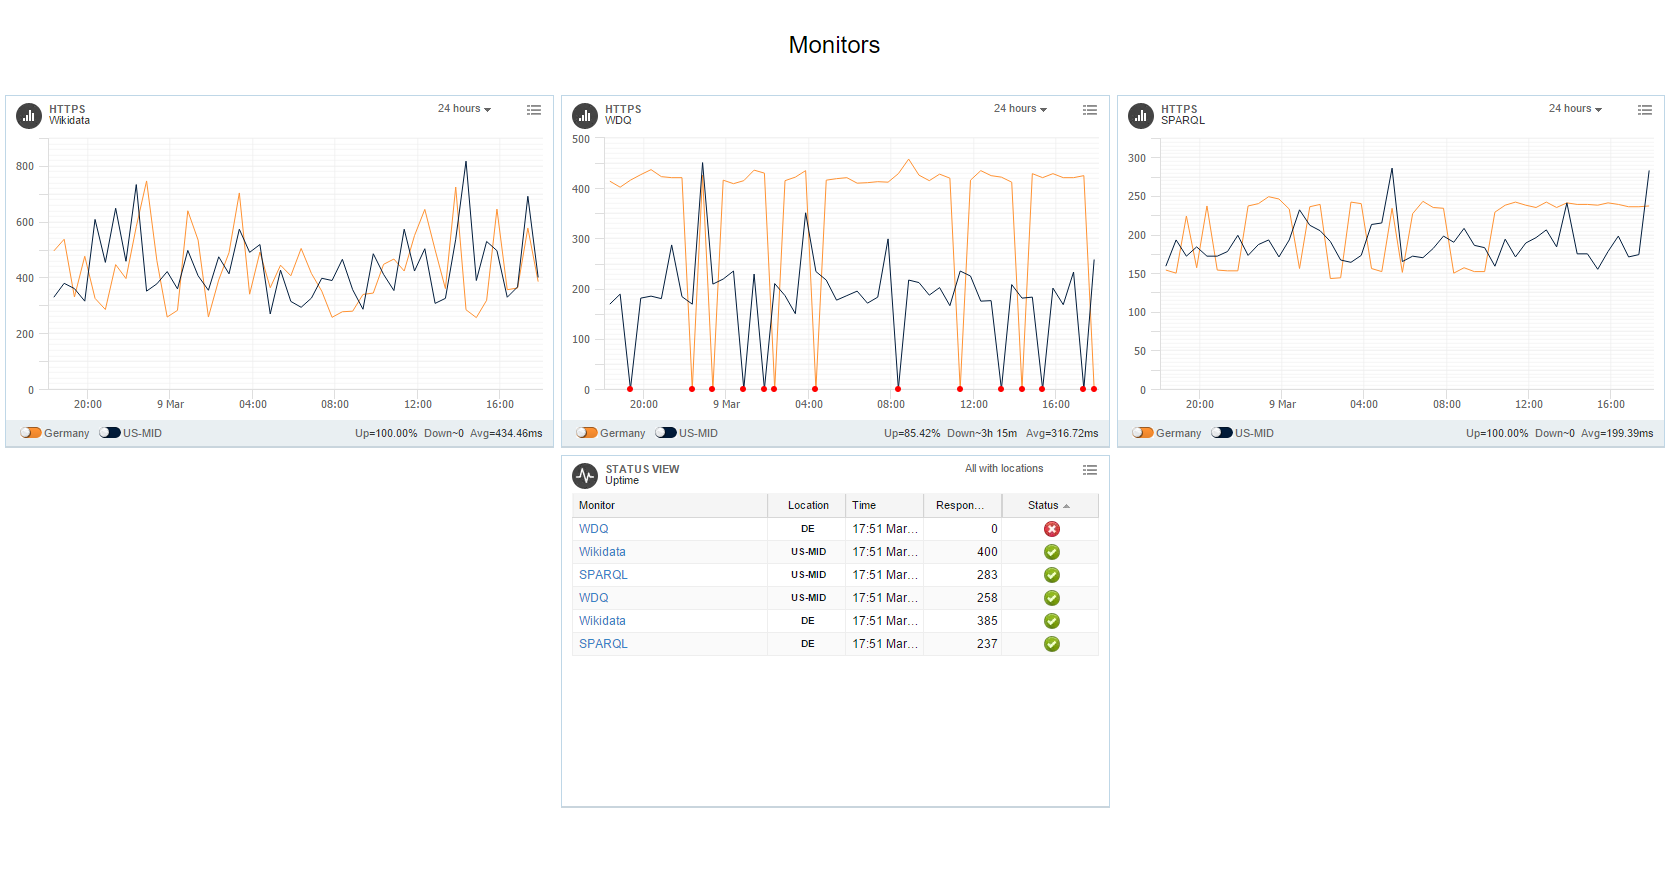Sort table by Status column header
The height and width of the screenshot is (879, 1669).
[1050, 506]
